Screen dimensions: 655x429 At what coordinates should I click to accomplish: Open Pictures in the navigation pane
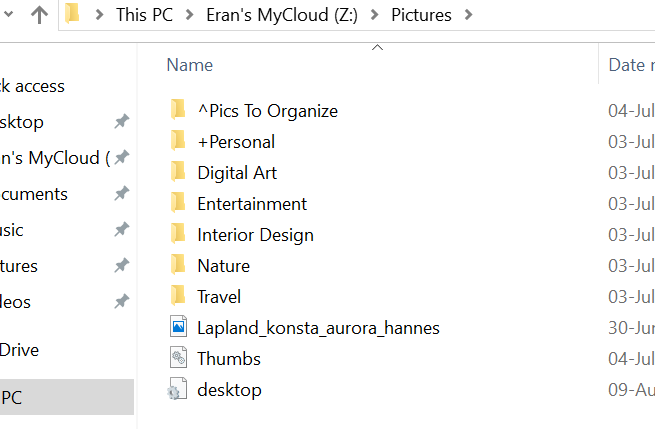19,266
